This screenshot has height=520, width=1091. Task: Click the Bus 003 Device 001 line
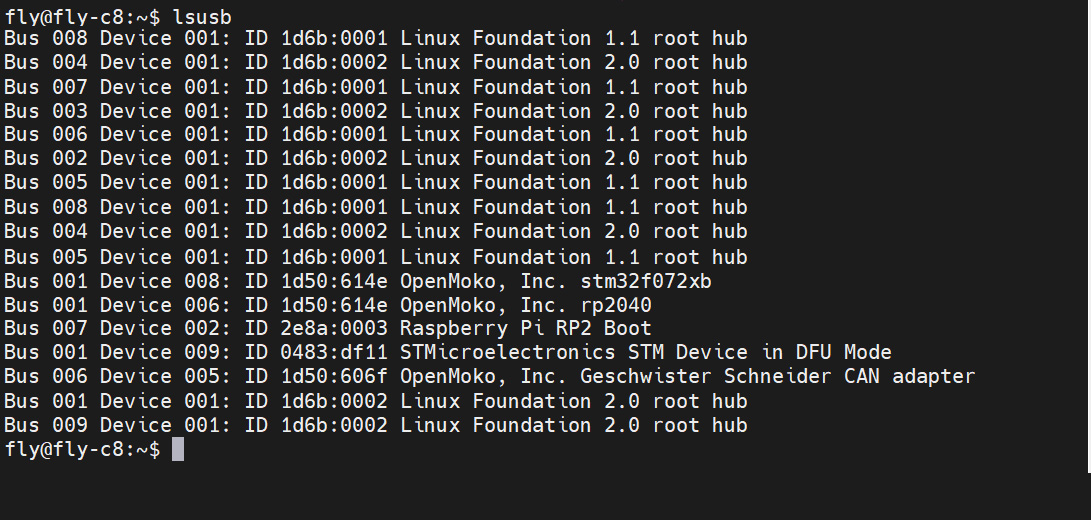[375, 110]
